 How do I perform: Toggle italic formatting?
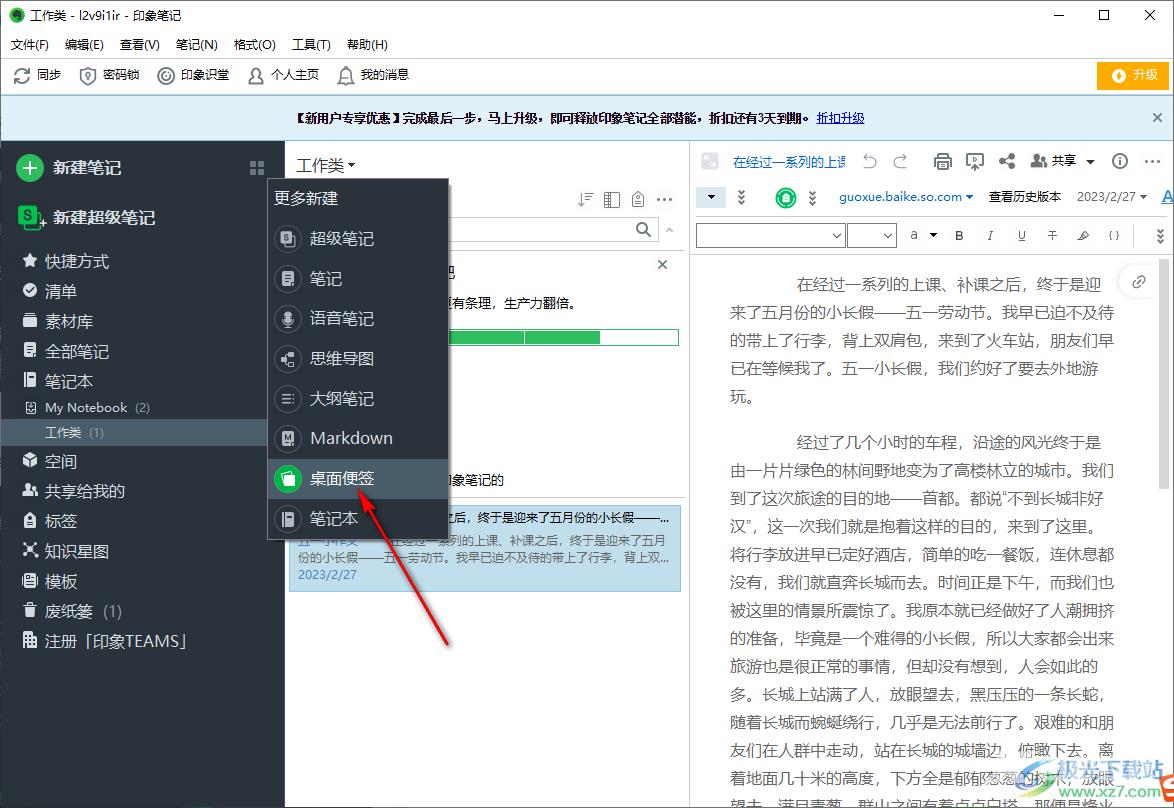coord(990,236)
